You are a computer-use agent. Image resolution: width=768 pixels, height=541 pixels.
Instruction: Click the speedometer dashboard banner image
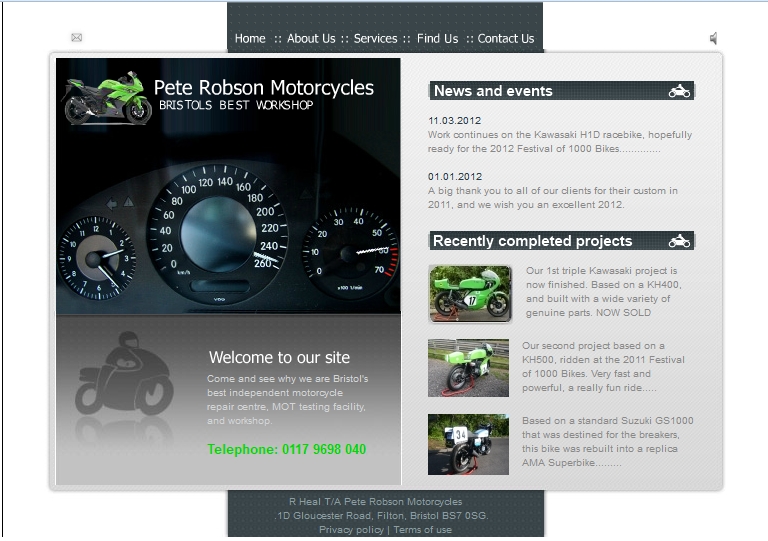tap(228, 186)
